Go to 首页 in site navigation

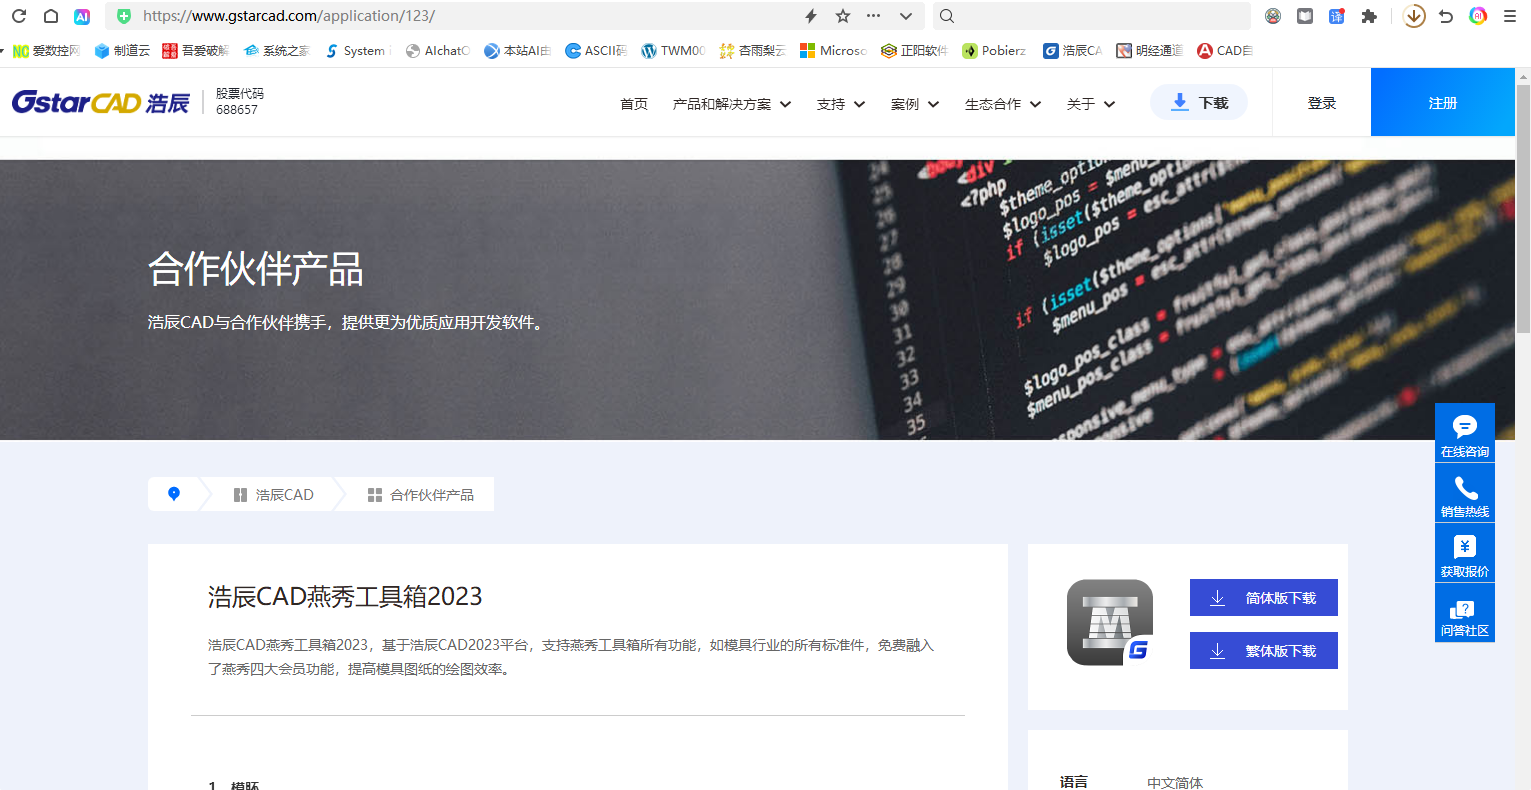(x=634, y=104)
